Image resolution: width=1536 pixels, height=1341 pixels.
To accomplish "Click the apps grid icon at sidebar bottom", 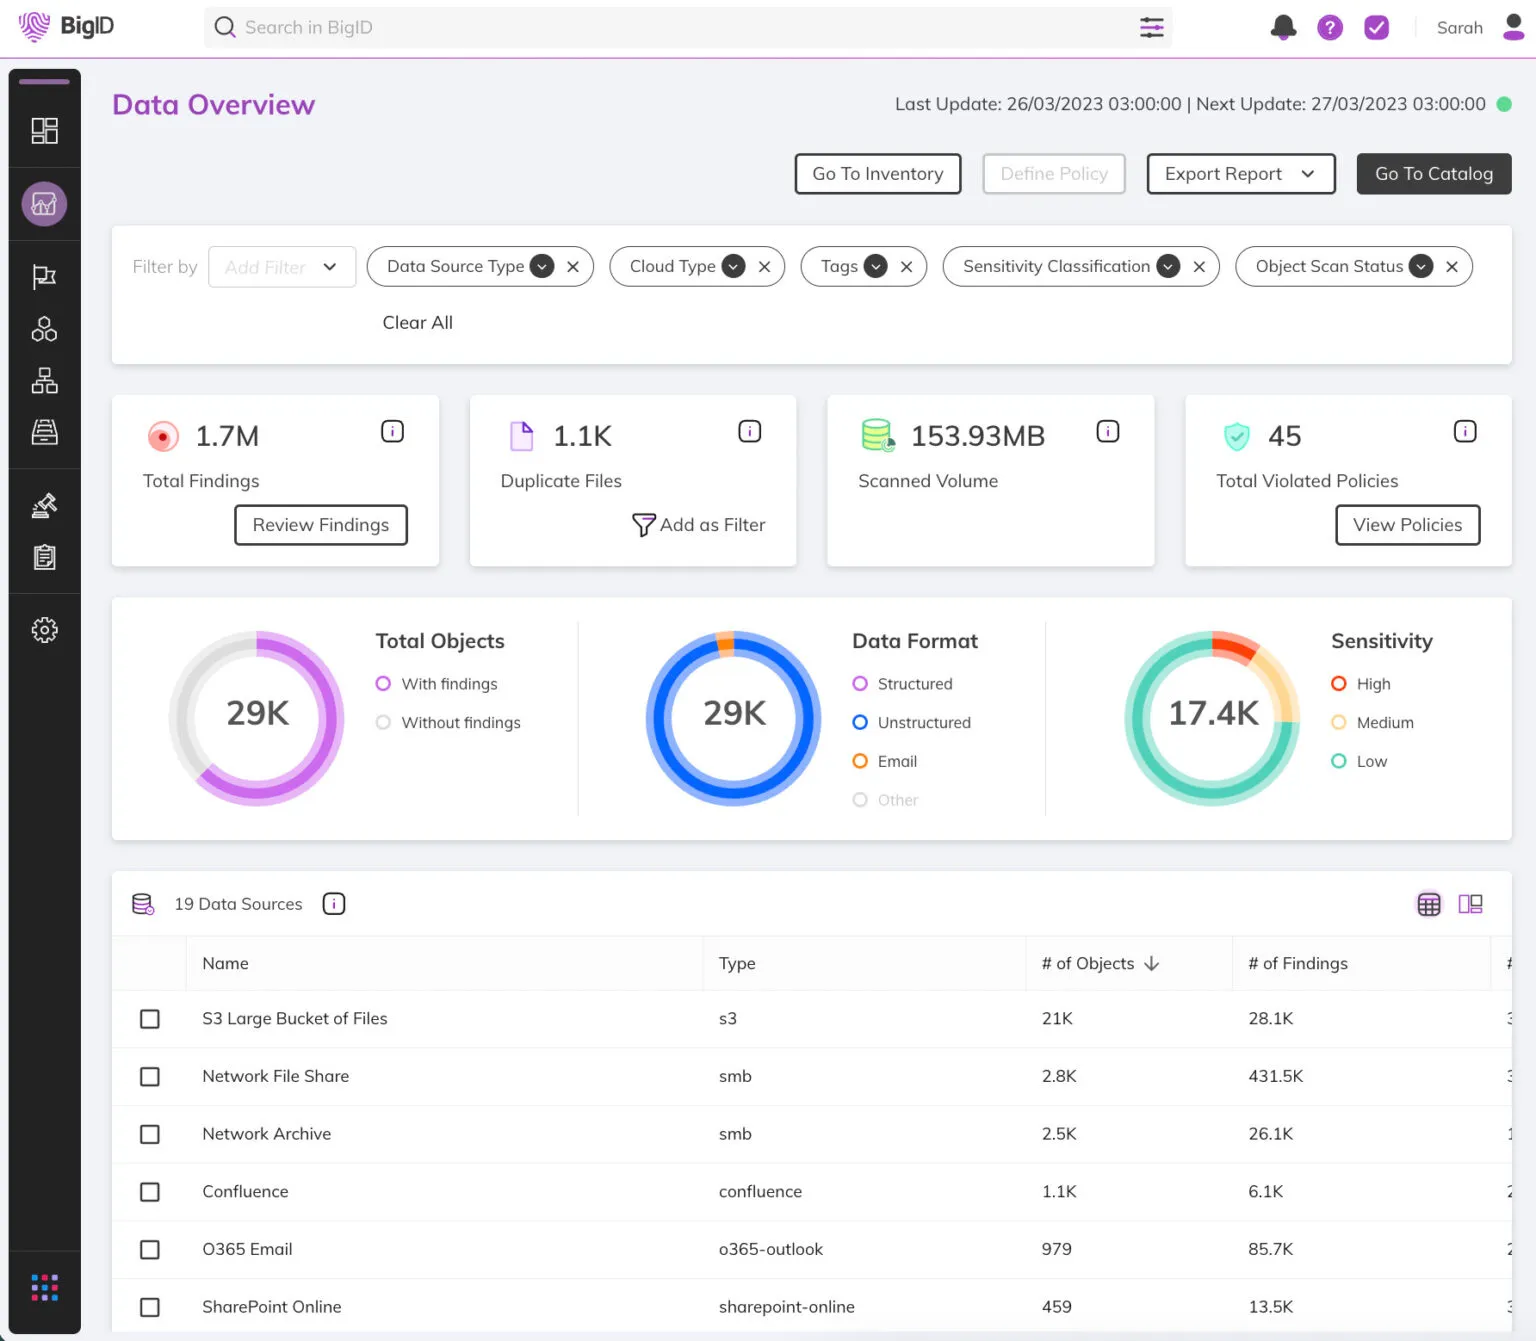I will (x=44, y=1287).
